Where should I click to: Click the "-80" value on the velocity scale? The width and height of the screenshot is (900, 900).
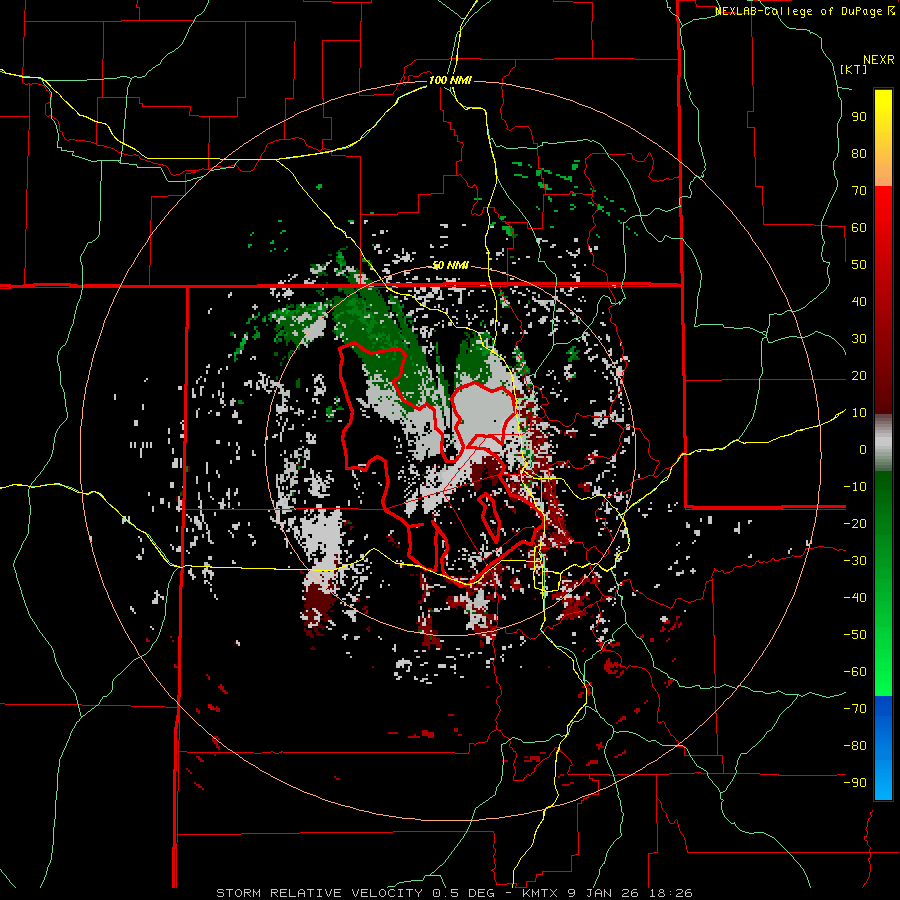tap(855, 746)
